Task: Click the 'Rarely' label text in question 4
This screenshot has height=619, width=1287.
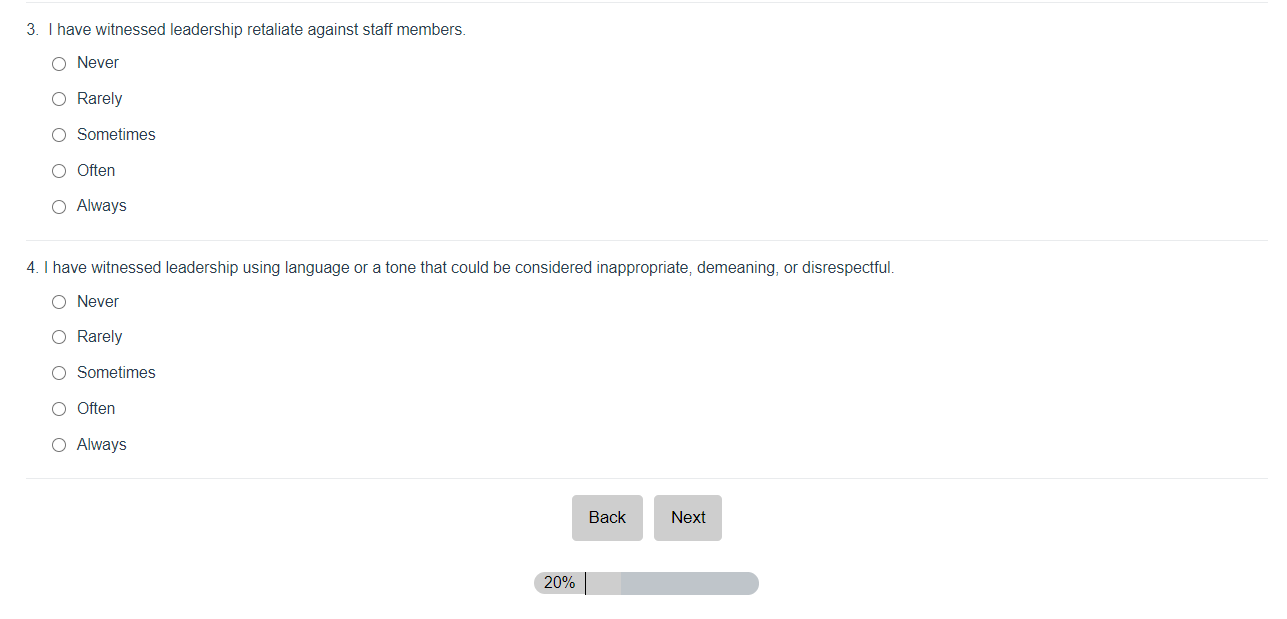Action: 100,337
